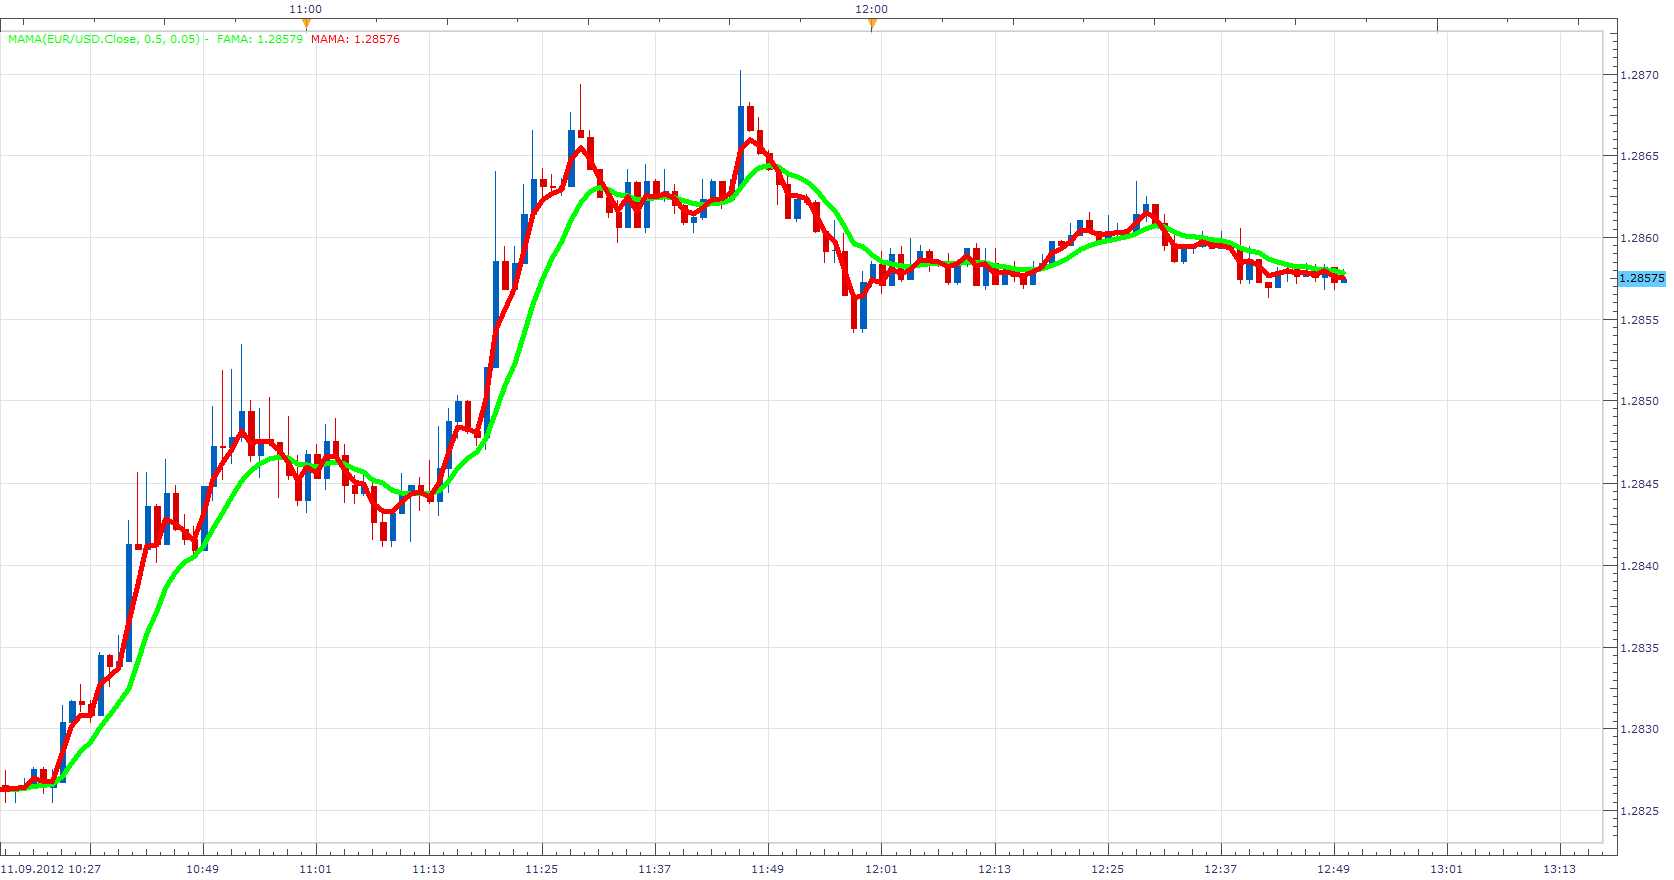Click the 1.2845 price axis label
This screenshot has width=1674, height=880.
point(1640,484)
